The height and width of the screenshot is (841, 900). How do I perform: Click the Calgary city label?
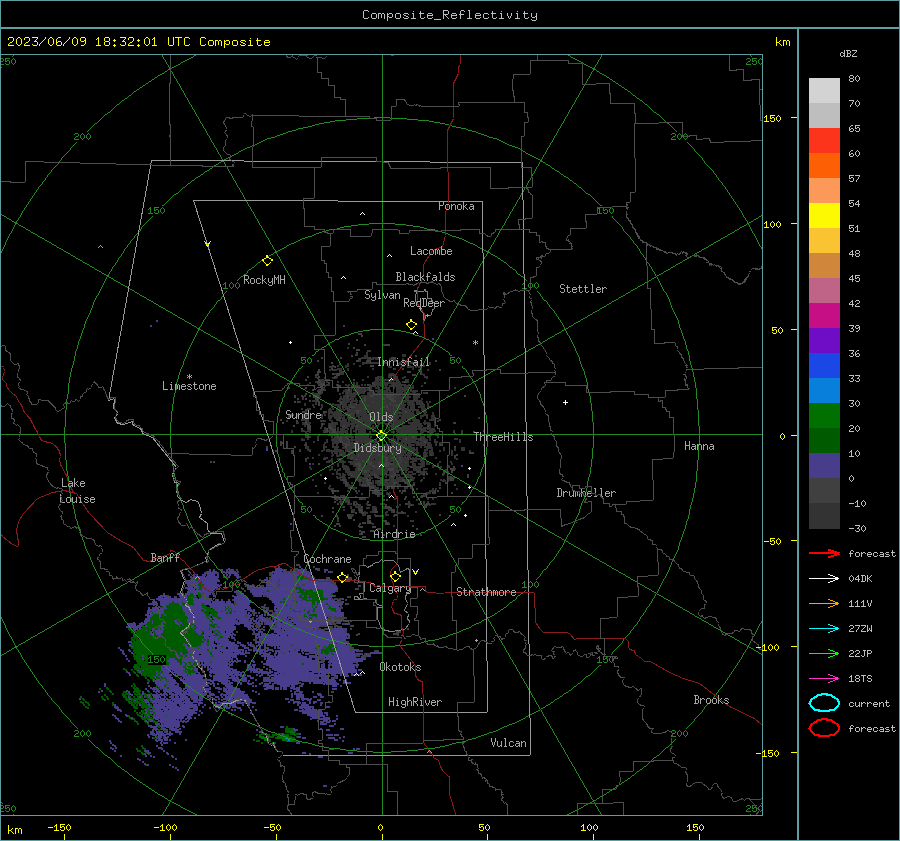click(x=390, y=588)
